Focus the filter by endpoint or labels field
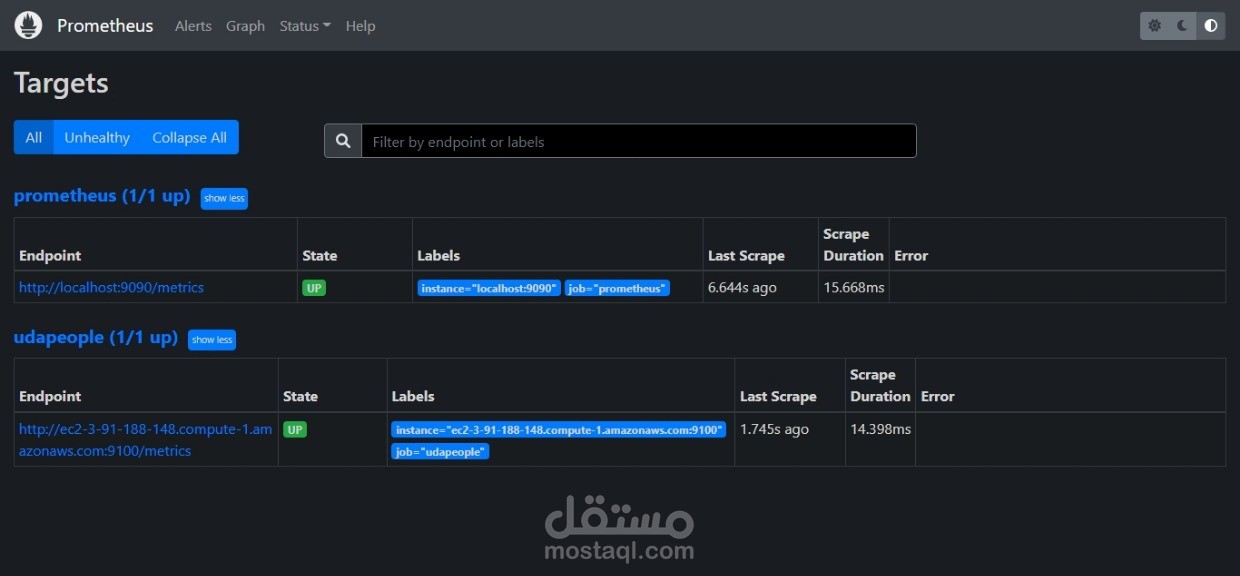This screenshot has width=1240, height=576. click(x=638, y=141)
